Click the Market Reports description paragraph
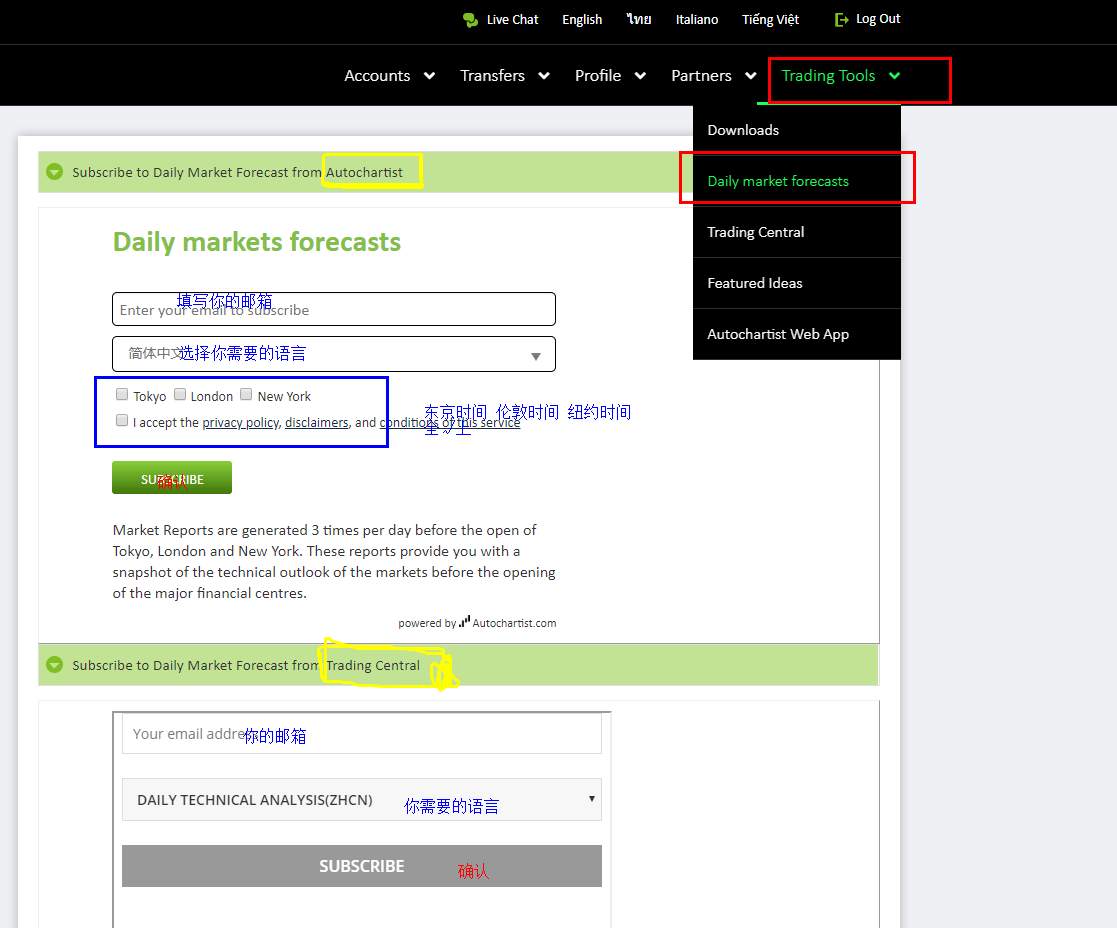This screenshot has height=928, width=1117. pyautogui.click(x=334, y=561)
